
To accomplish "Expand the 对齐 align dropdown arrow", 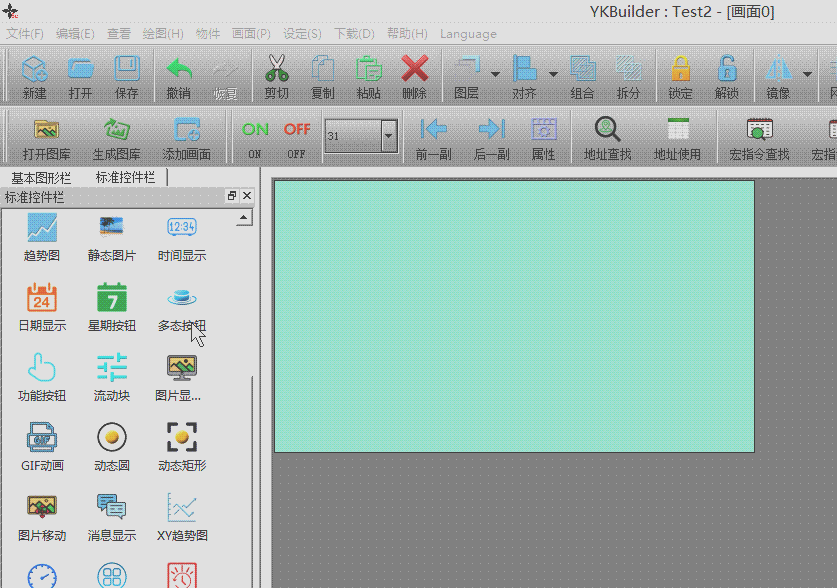I will [554, 74].
